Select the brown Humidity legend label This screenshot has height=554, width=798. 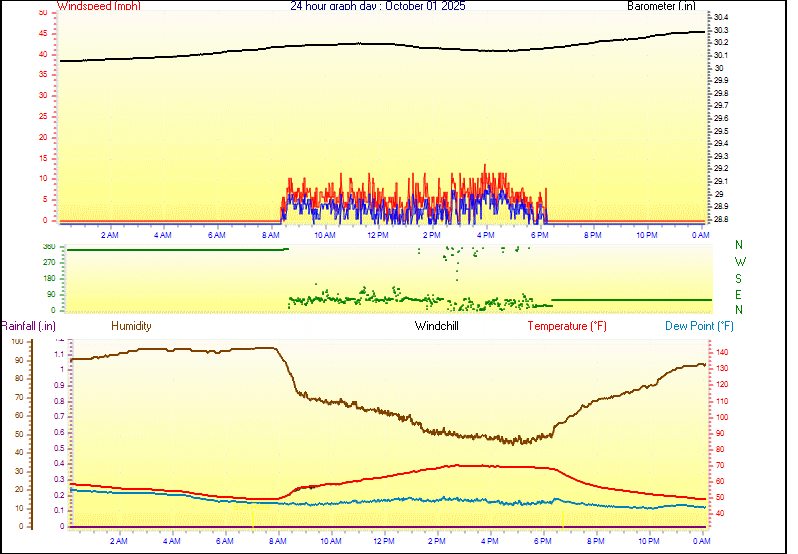coord(131,326)
